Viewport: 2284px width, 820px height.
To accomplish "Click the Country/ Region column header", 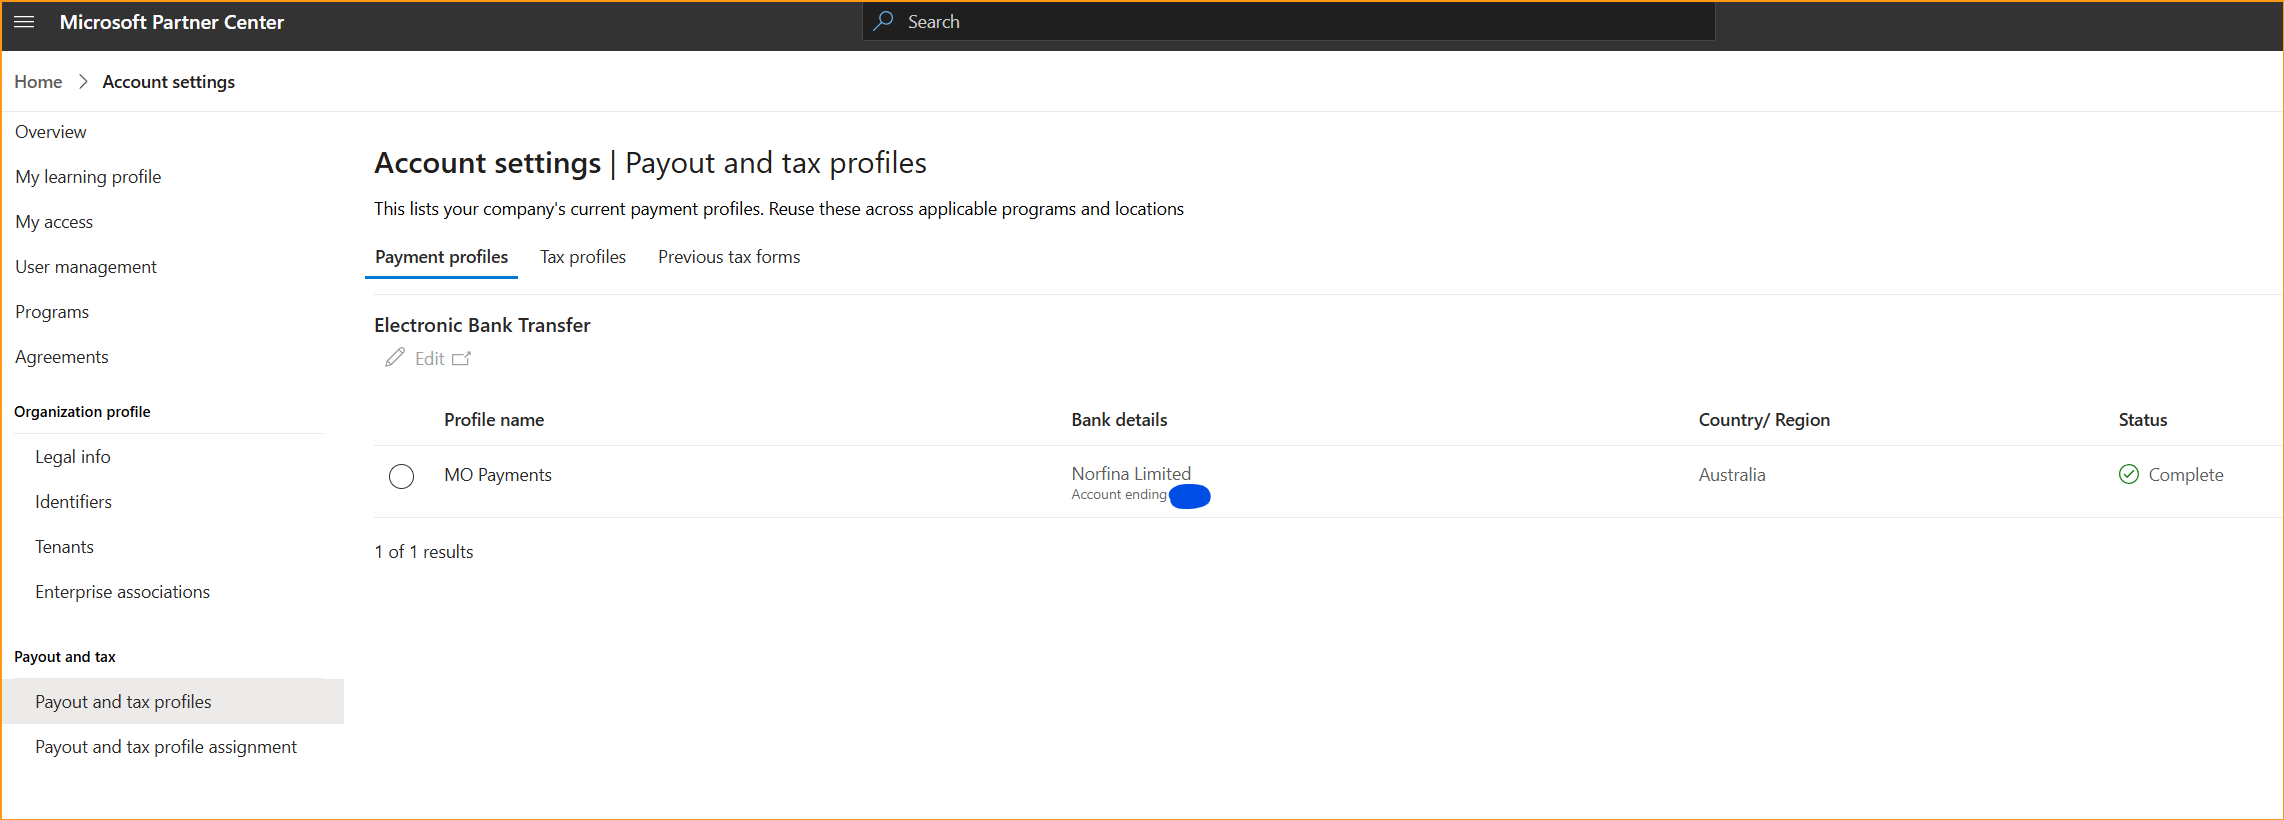I will [1764, 420].
